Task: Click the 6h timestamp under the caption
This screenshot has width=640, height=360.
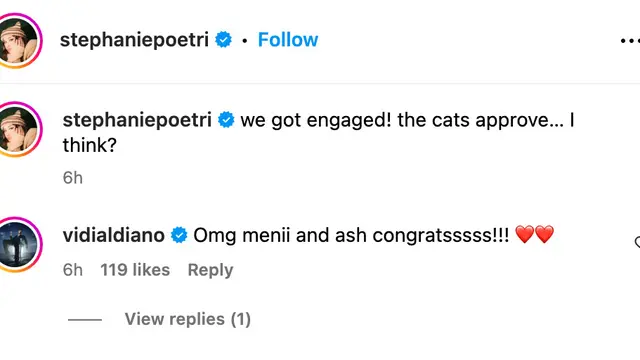Action: [x=73, y=178]
